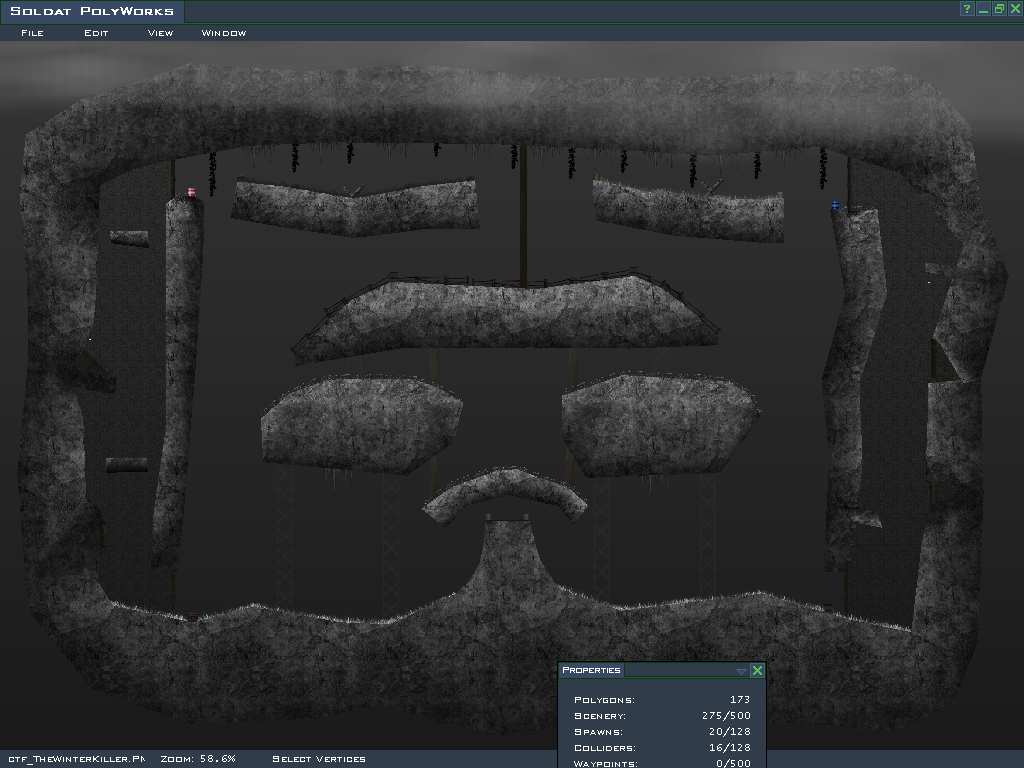Minimize the PolyWorks window
The image size is (1024, 768).
984,9
